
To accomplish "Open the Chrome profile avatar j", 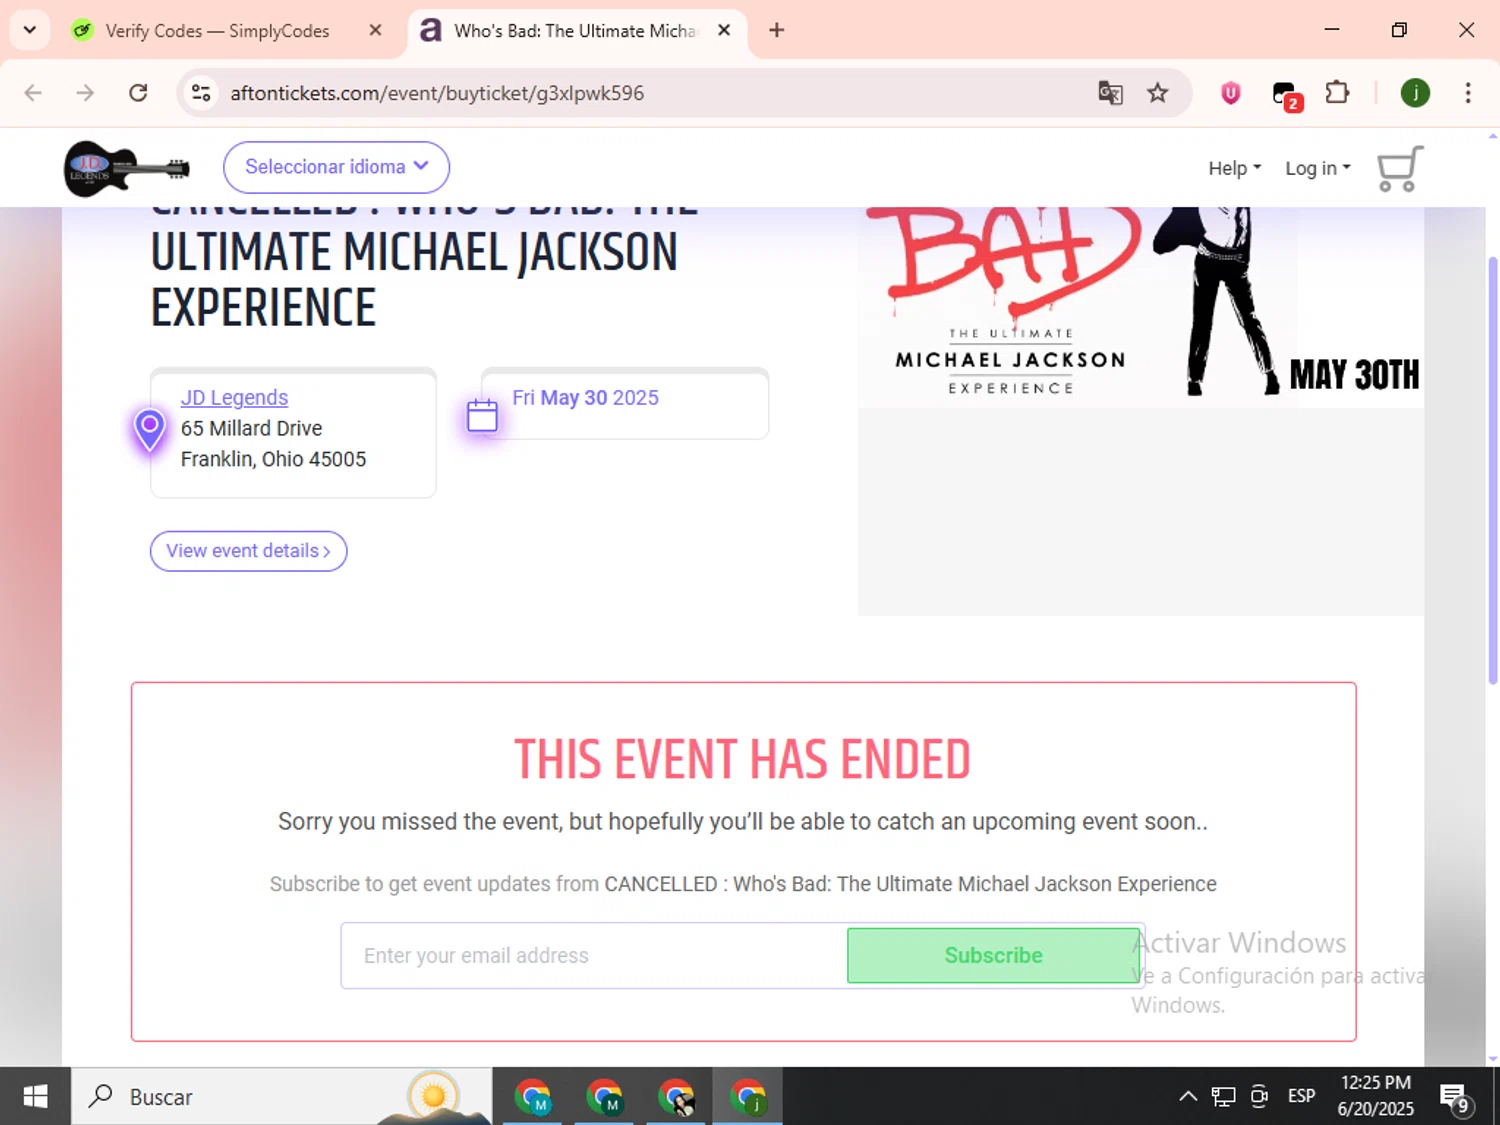I will tap(1415, 93).
